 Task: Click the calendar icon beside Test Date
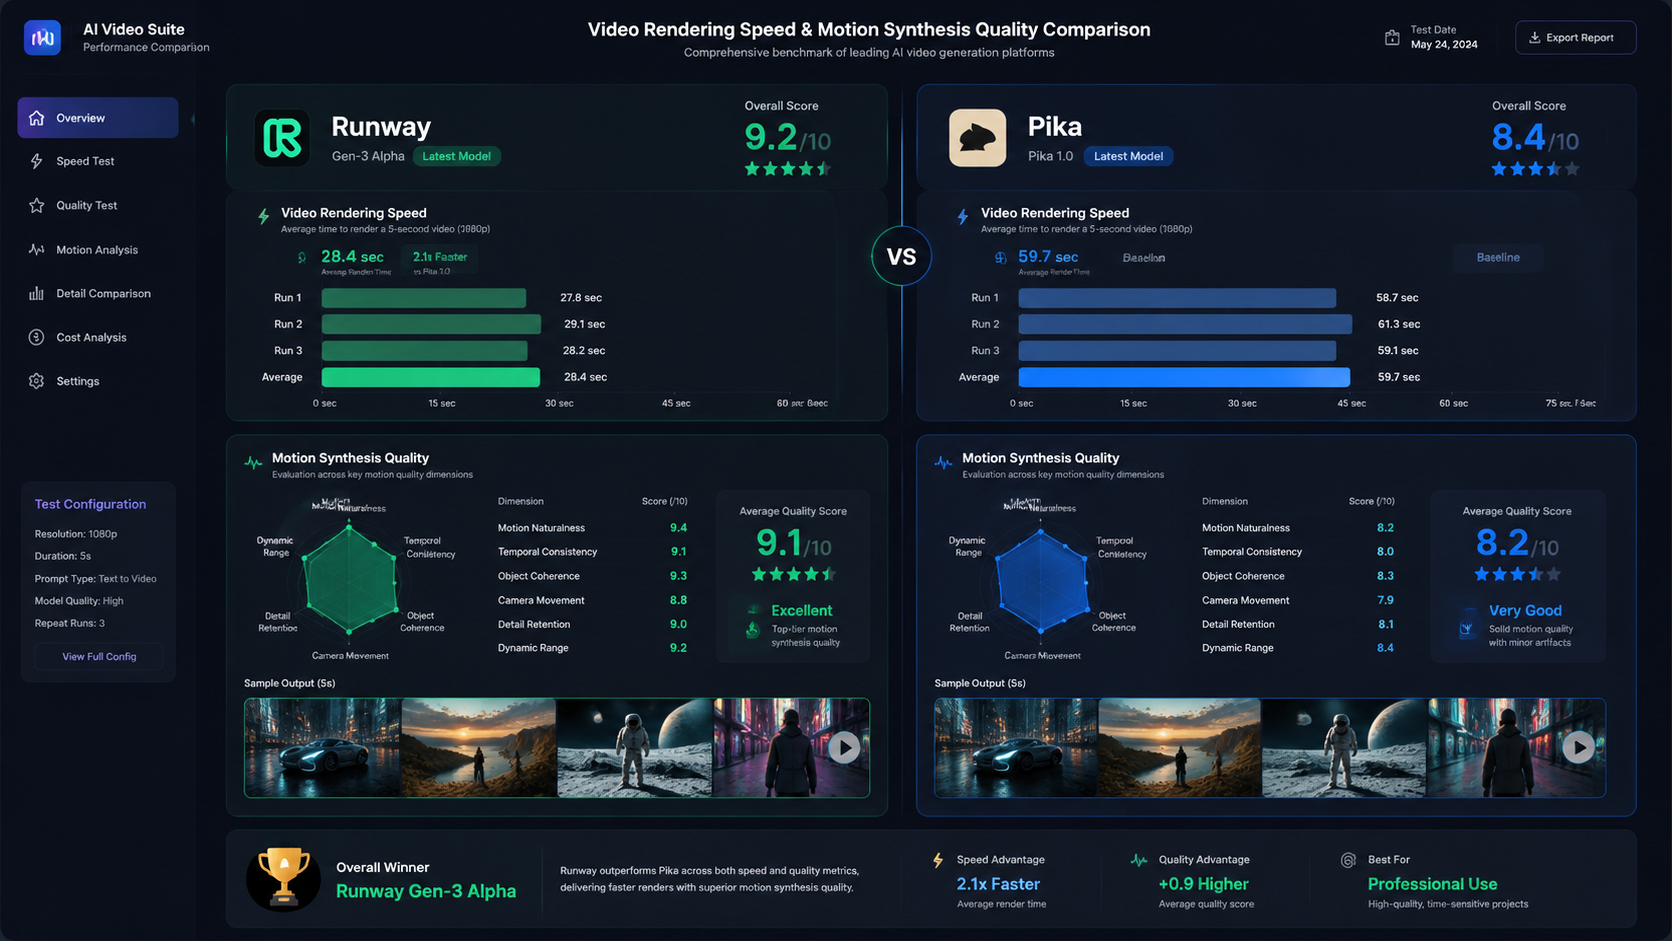[x=1391, y=38]
